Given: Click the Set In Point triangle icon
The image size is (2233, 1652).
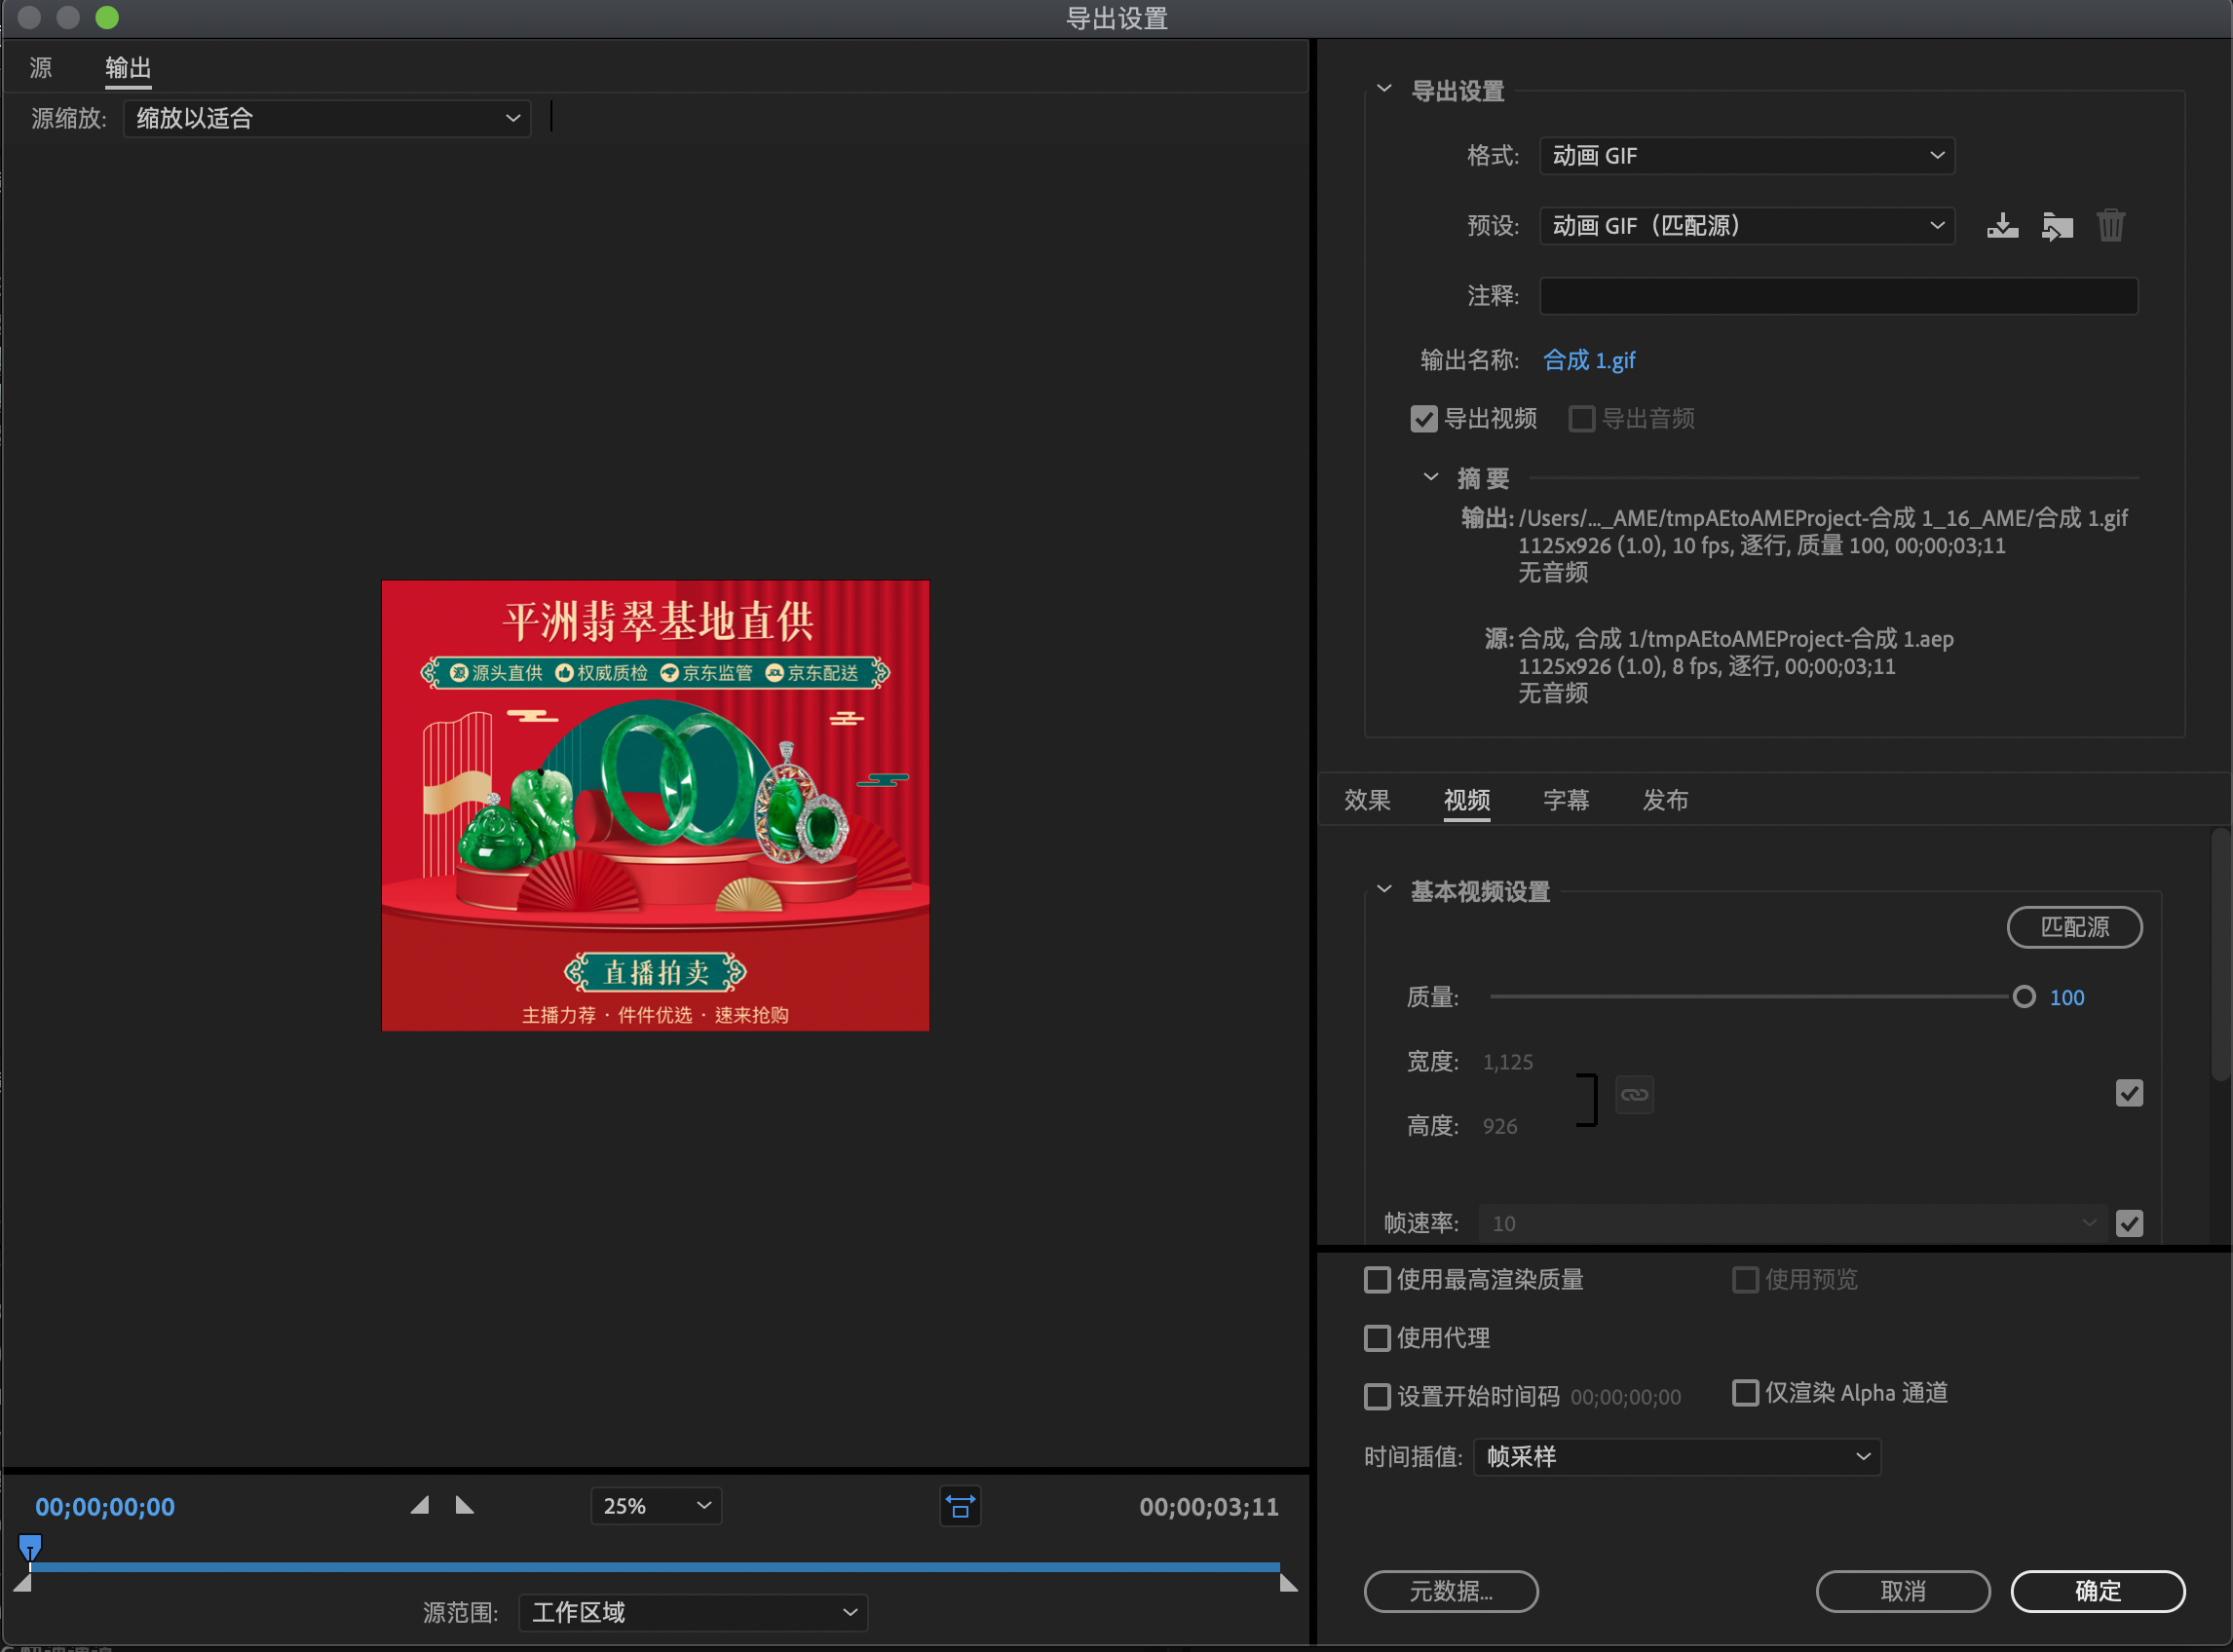Looking at the screenshot, I should click(420, 1505).
